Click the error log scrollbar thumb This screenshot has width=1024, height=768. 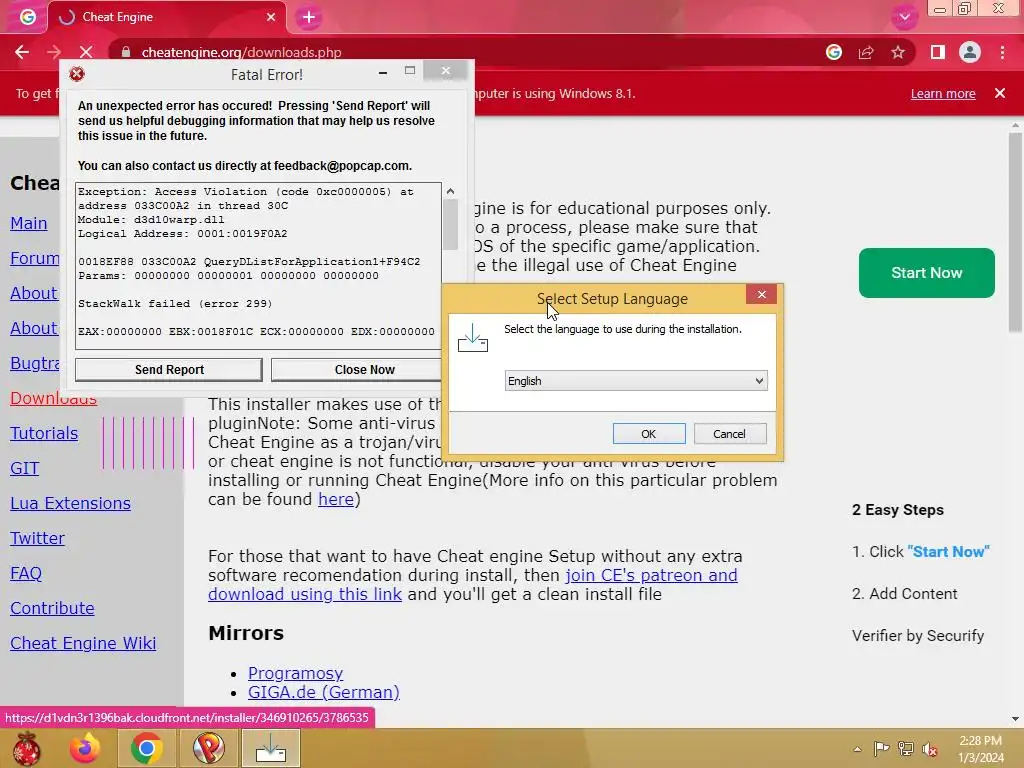tap(450, 225)
